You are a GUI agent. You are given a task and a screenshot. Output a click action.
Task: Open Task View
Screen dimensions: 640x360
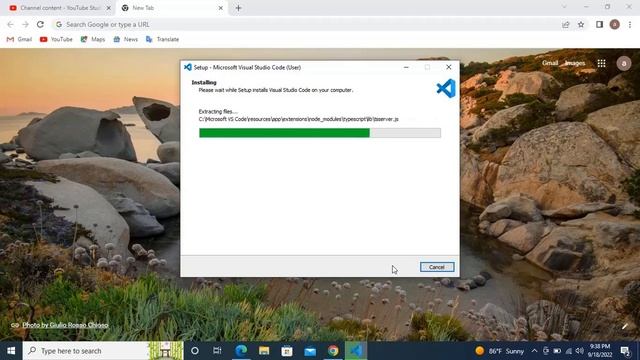click(217, 351)
